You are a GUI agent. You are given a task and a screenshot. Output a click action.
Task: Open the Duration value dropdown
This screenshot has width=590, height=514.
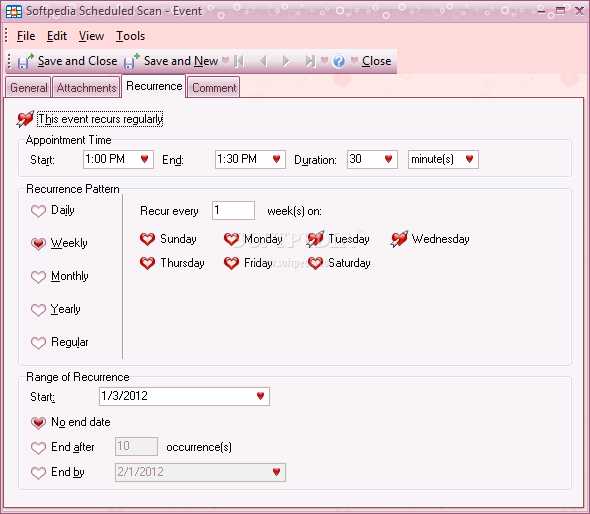[x=389, y=159]
